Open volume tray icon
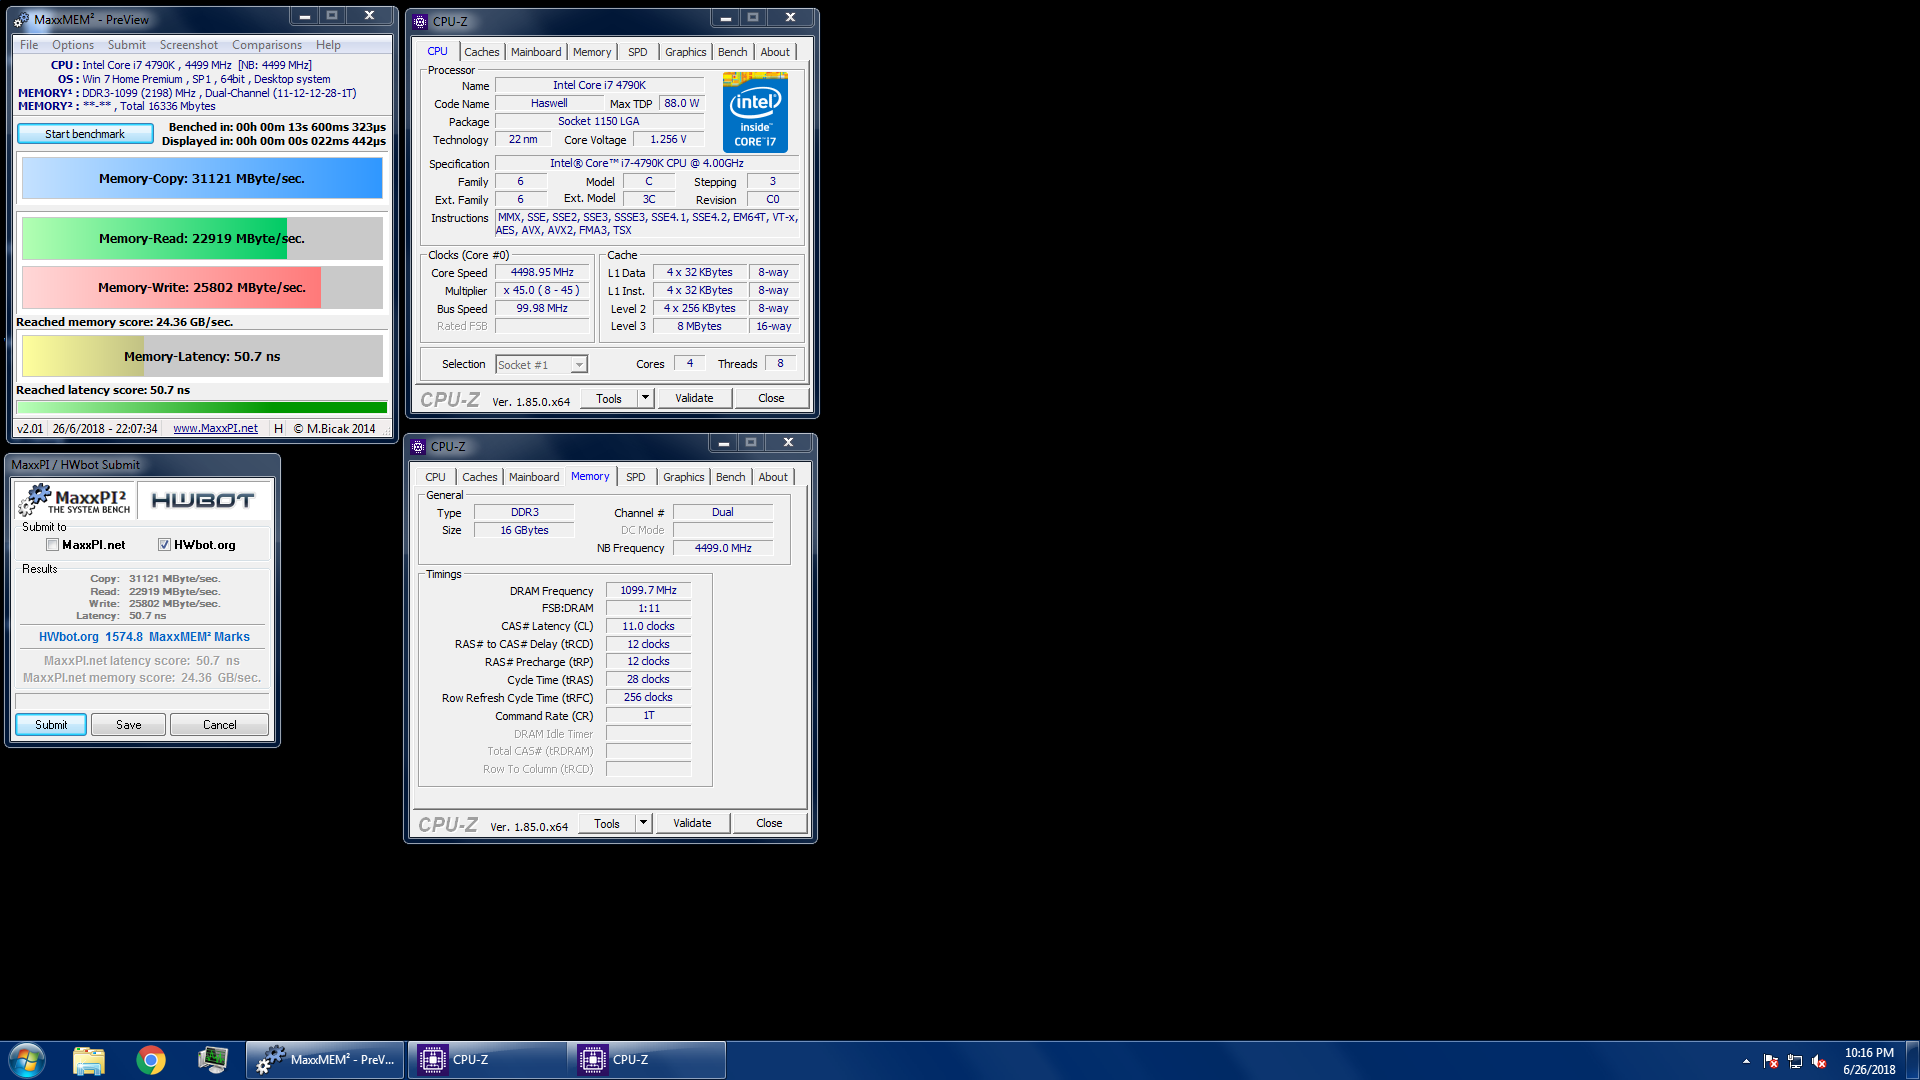 click(1819, 1061)
